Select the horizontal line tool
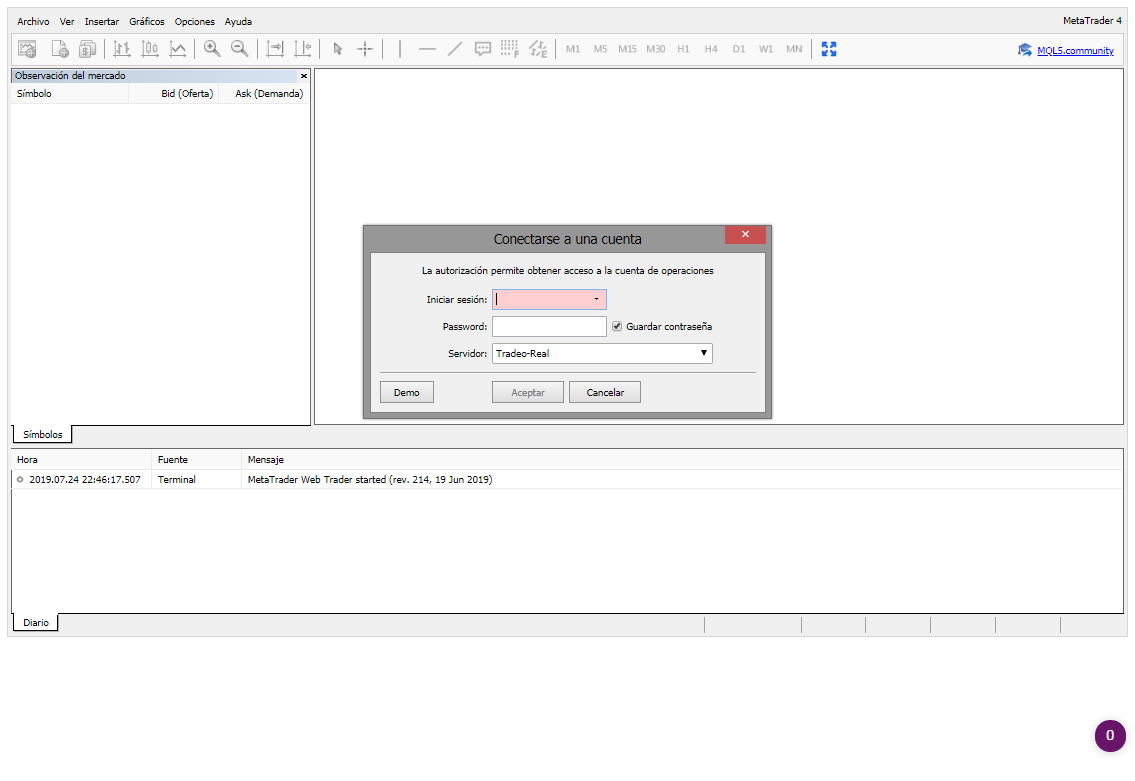This screenshot has height=781, width=1135. click(x=427, y=49)
